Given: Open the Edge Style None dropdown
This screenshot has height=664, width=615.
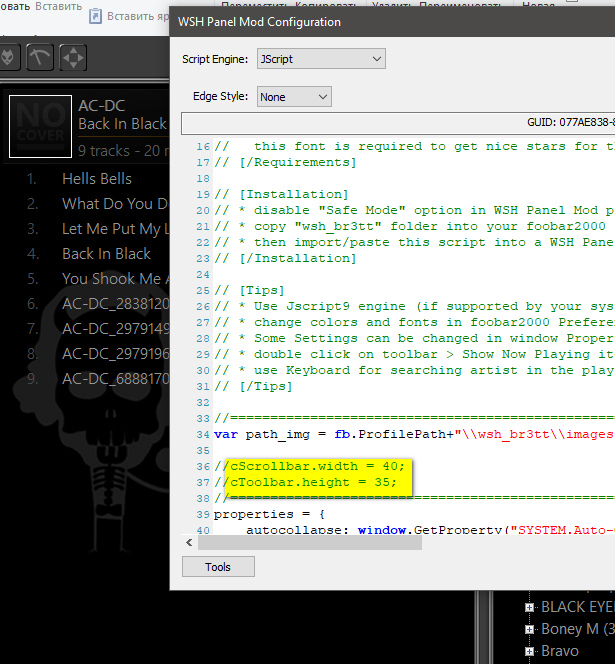Looking at the screenshot, I should 294,97.
